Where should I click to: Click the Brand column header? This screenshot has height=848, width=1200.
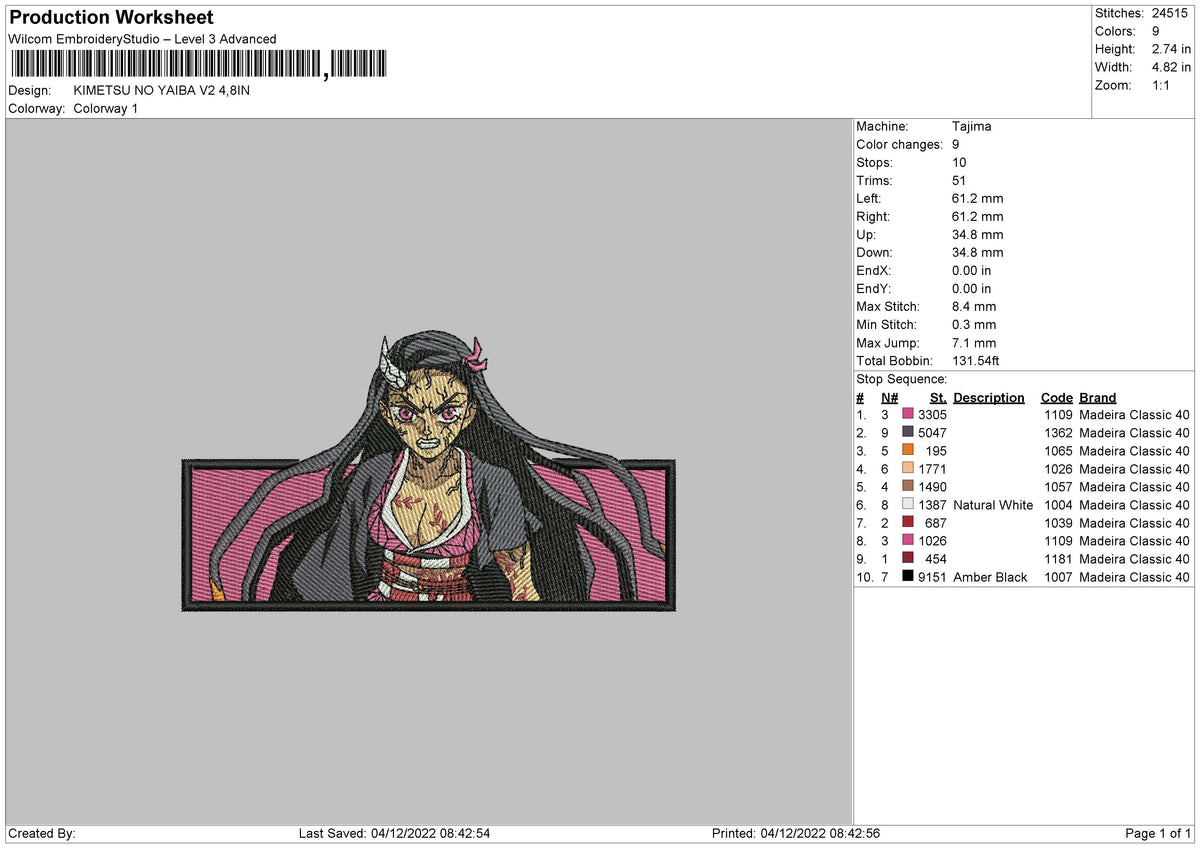1097,397
